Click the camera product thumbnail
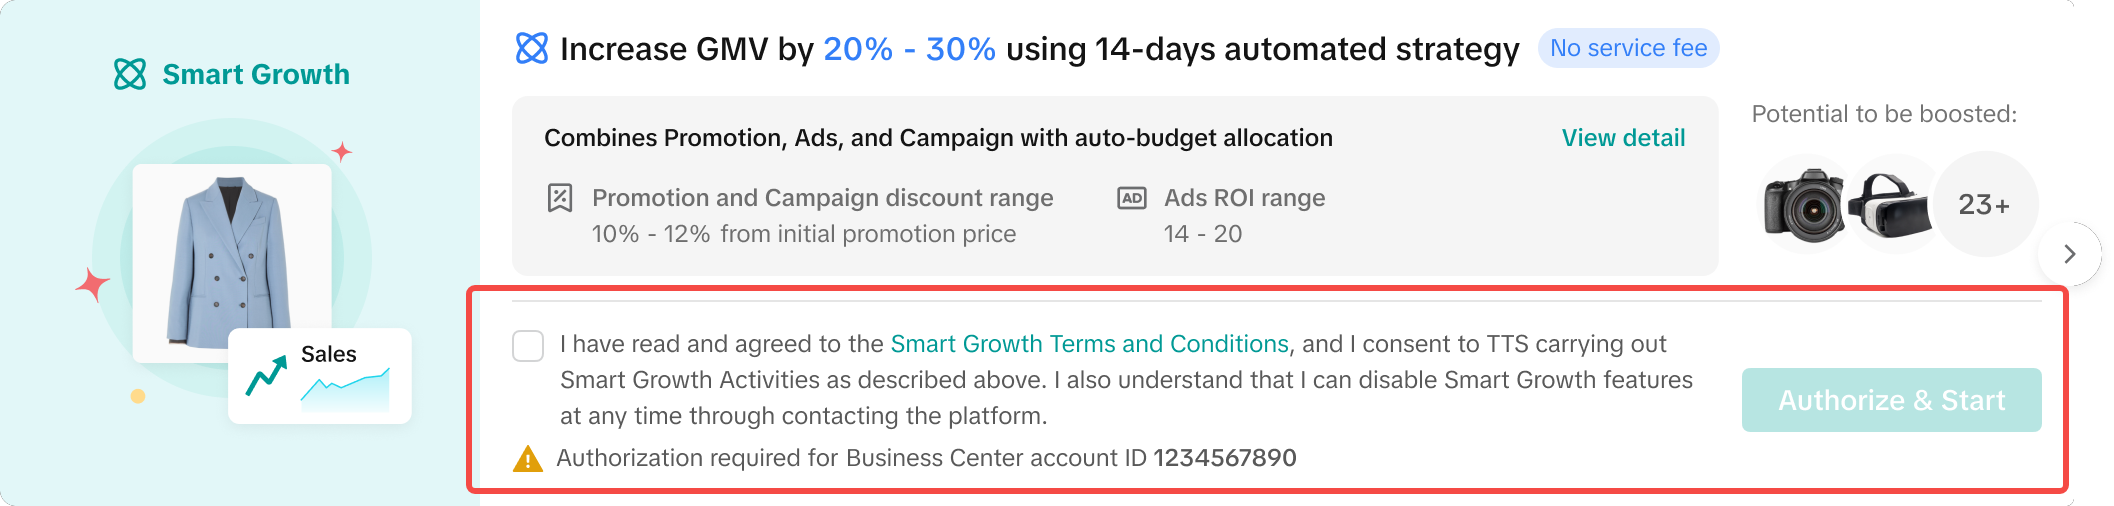 click(1804, 205)
